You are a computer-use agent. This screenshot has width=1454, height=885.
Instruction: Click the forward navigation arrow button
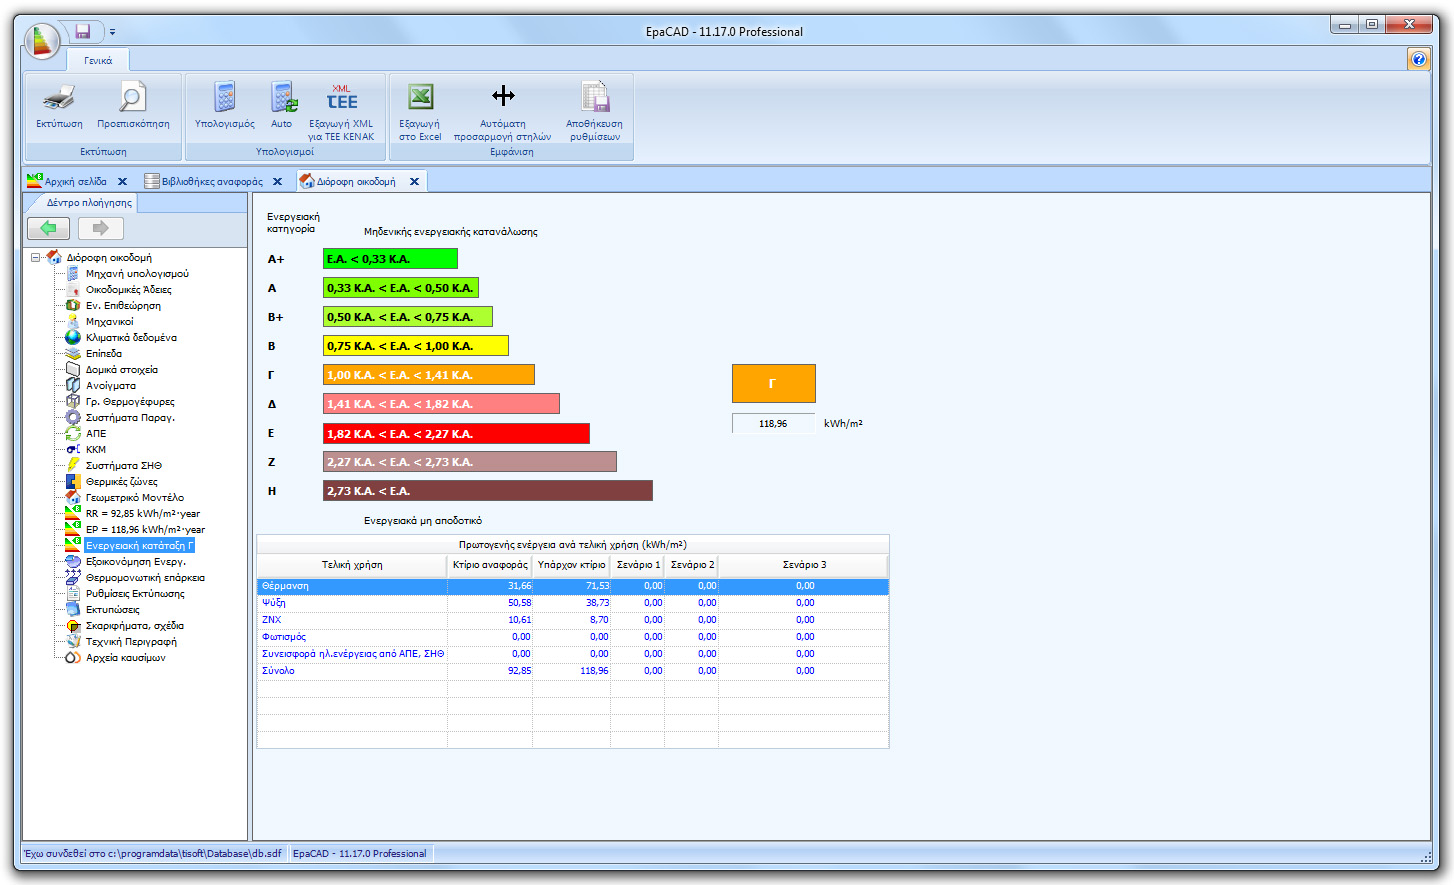(100, 228)
